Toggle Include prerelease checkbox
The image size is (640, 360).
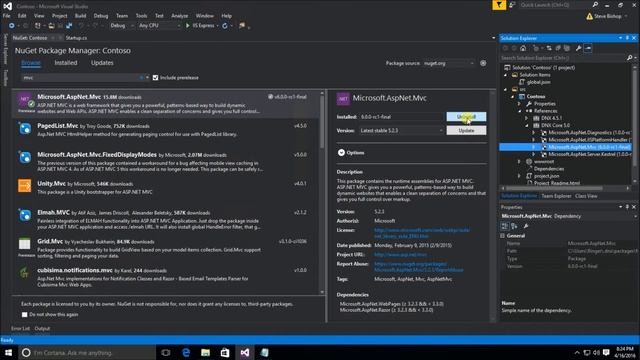[x=156, y=78]
